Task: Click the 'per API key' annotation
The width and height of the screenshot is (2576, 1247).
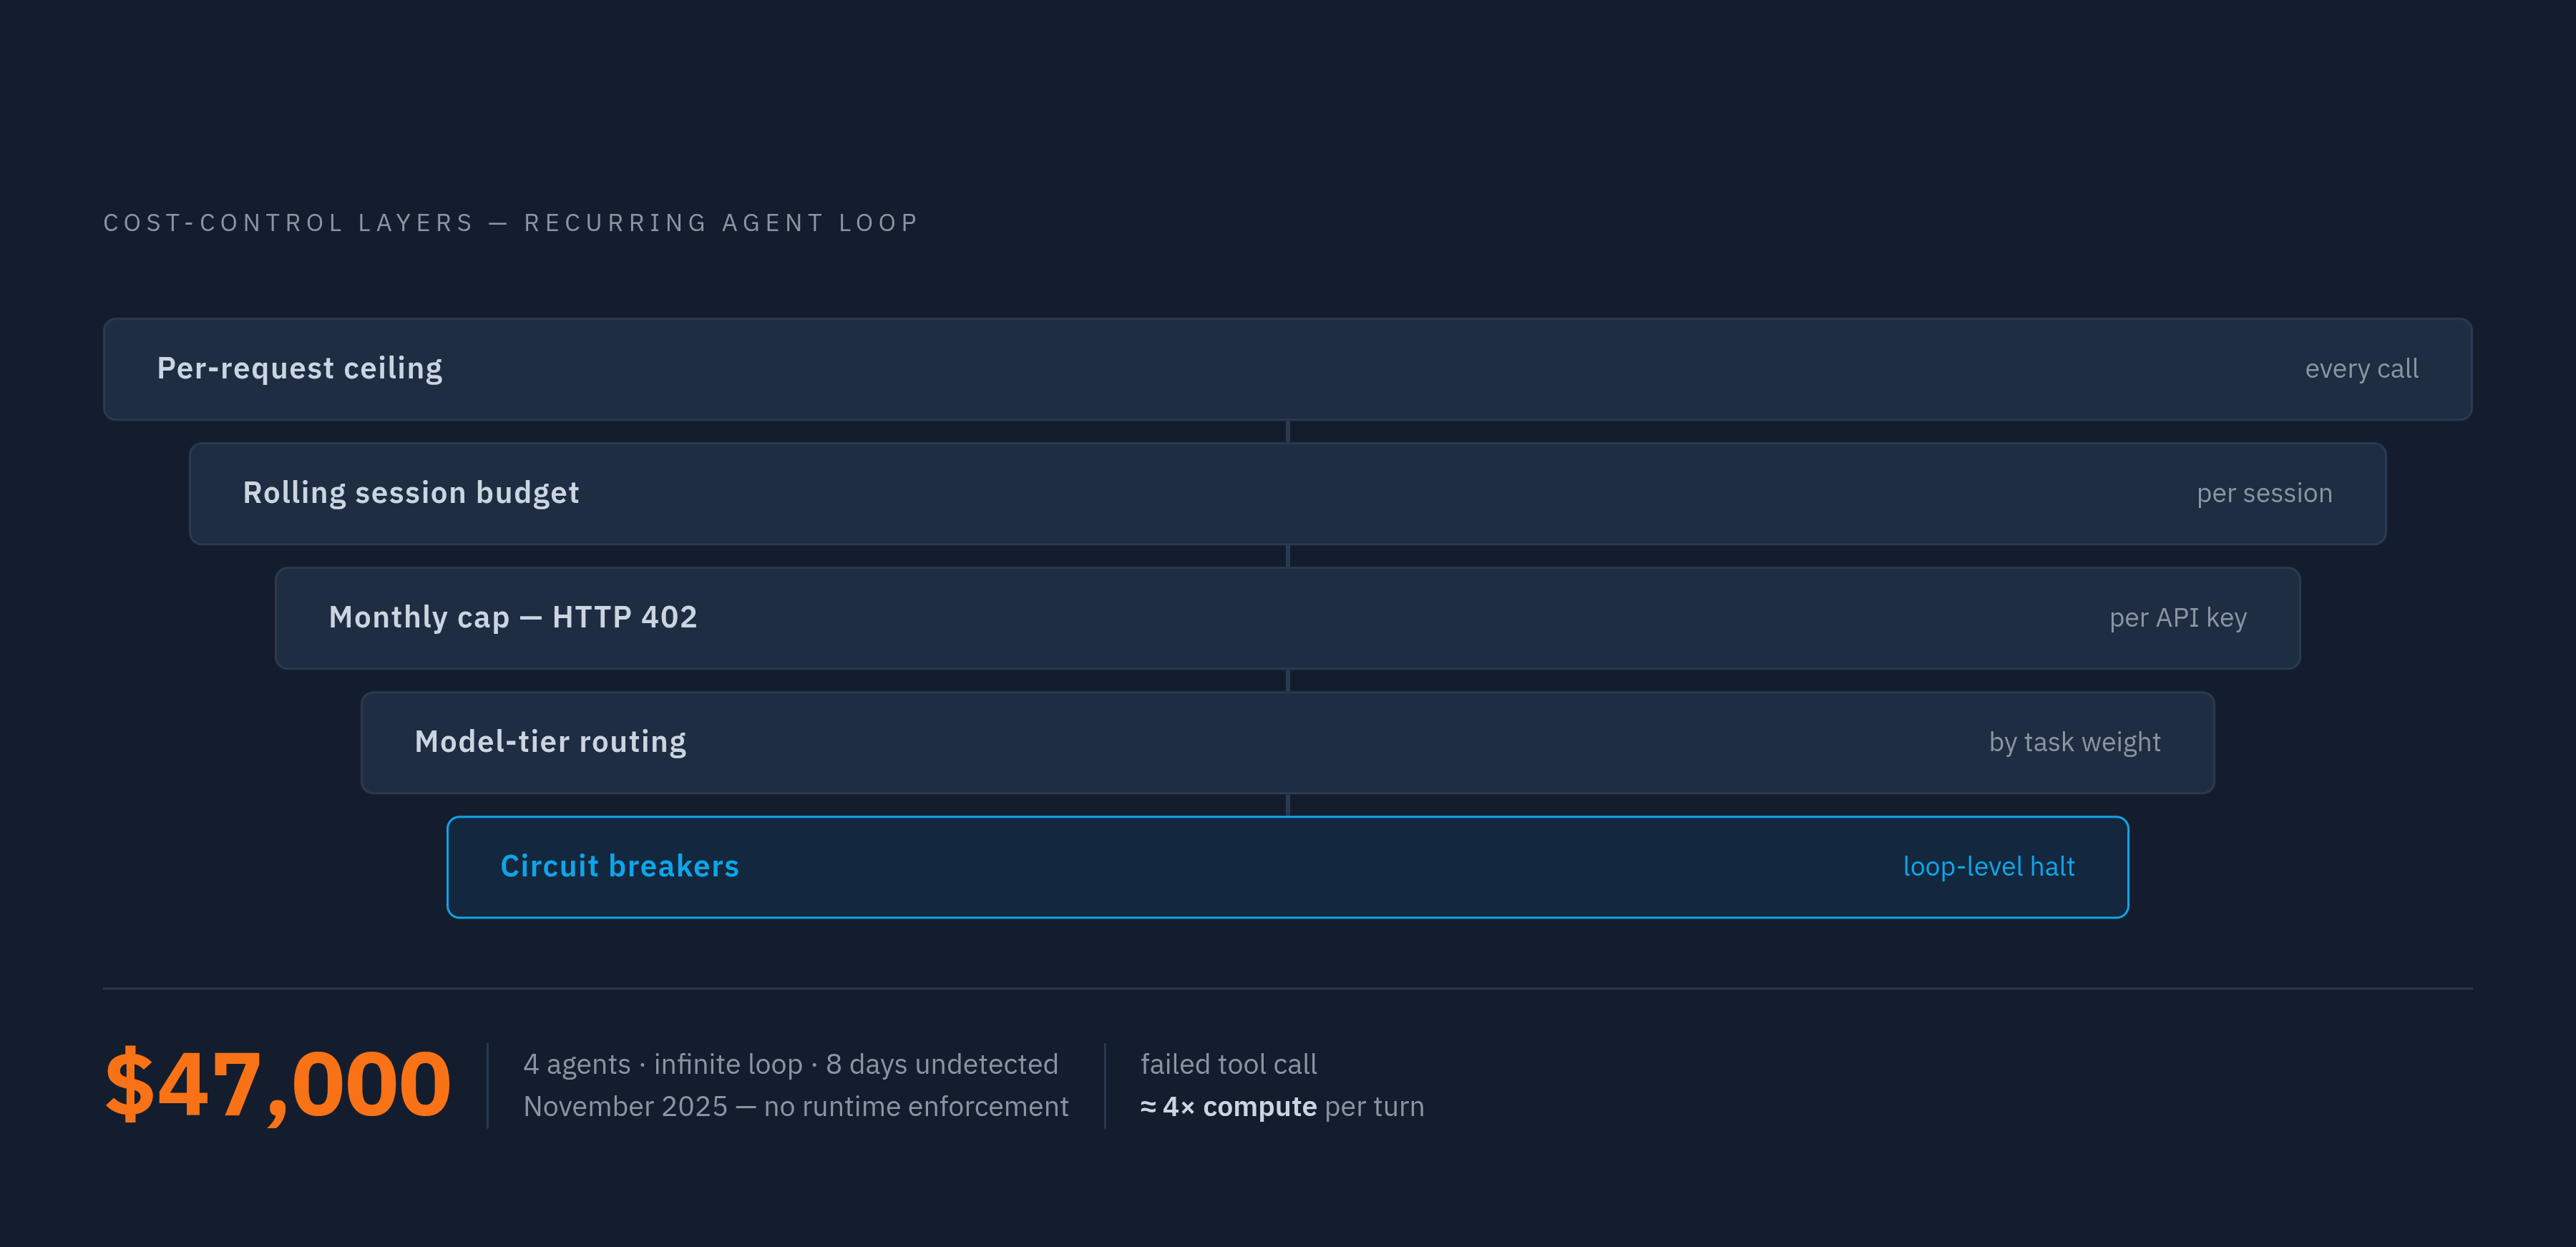Action: [2178, 618]
